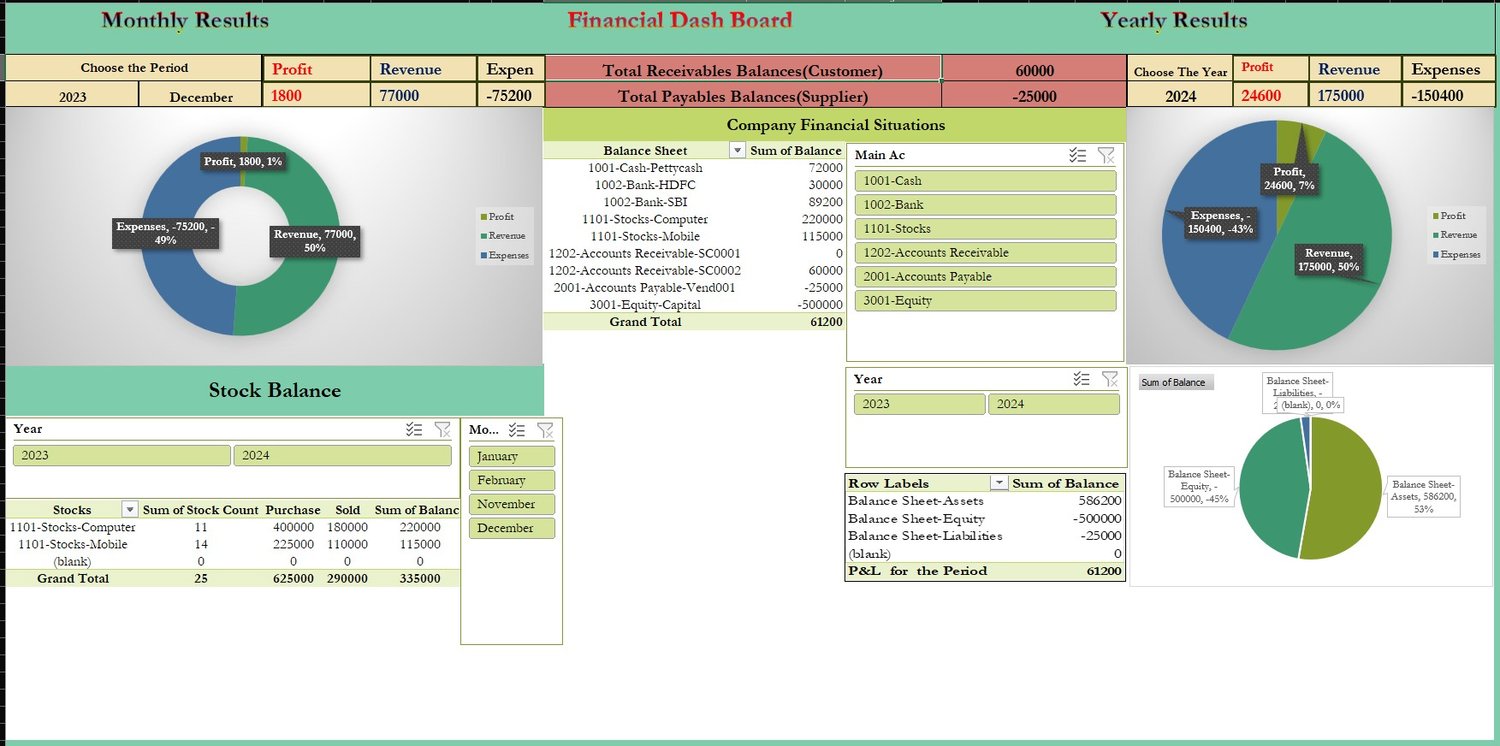Image resolution: width=1500 pixels, height=746 pixels.
Task: Select the 3001-Equity-Capital row label
Action: 645,304
